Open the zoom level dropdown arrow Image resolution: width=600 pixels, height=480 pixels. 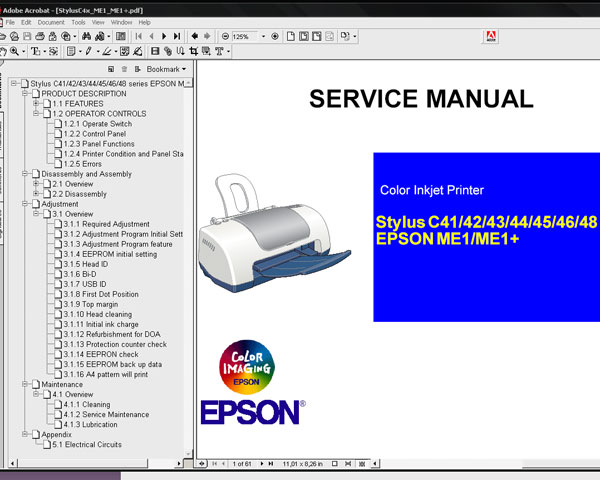pos(263,36)
